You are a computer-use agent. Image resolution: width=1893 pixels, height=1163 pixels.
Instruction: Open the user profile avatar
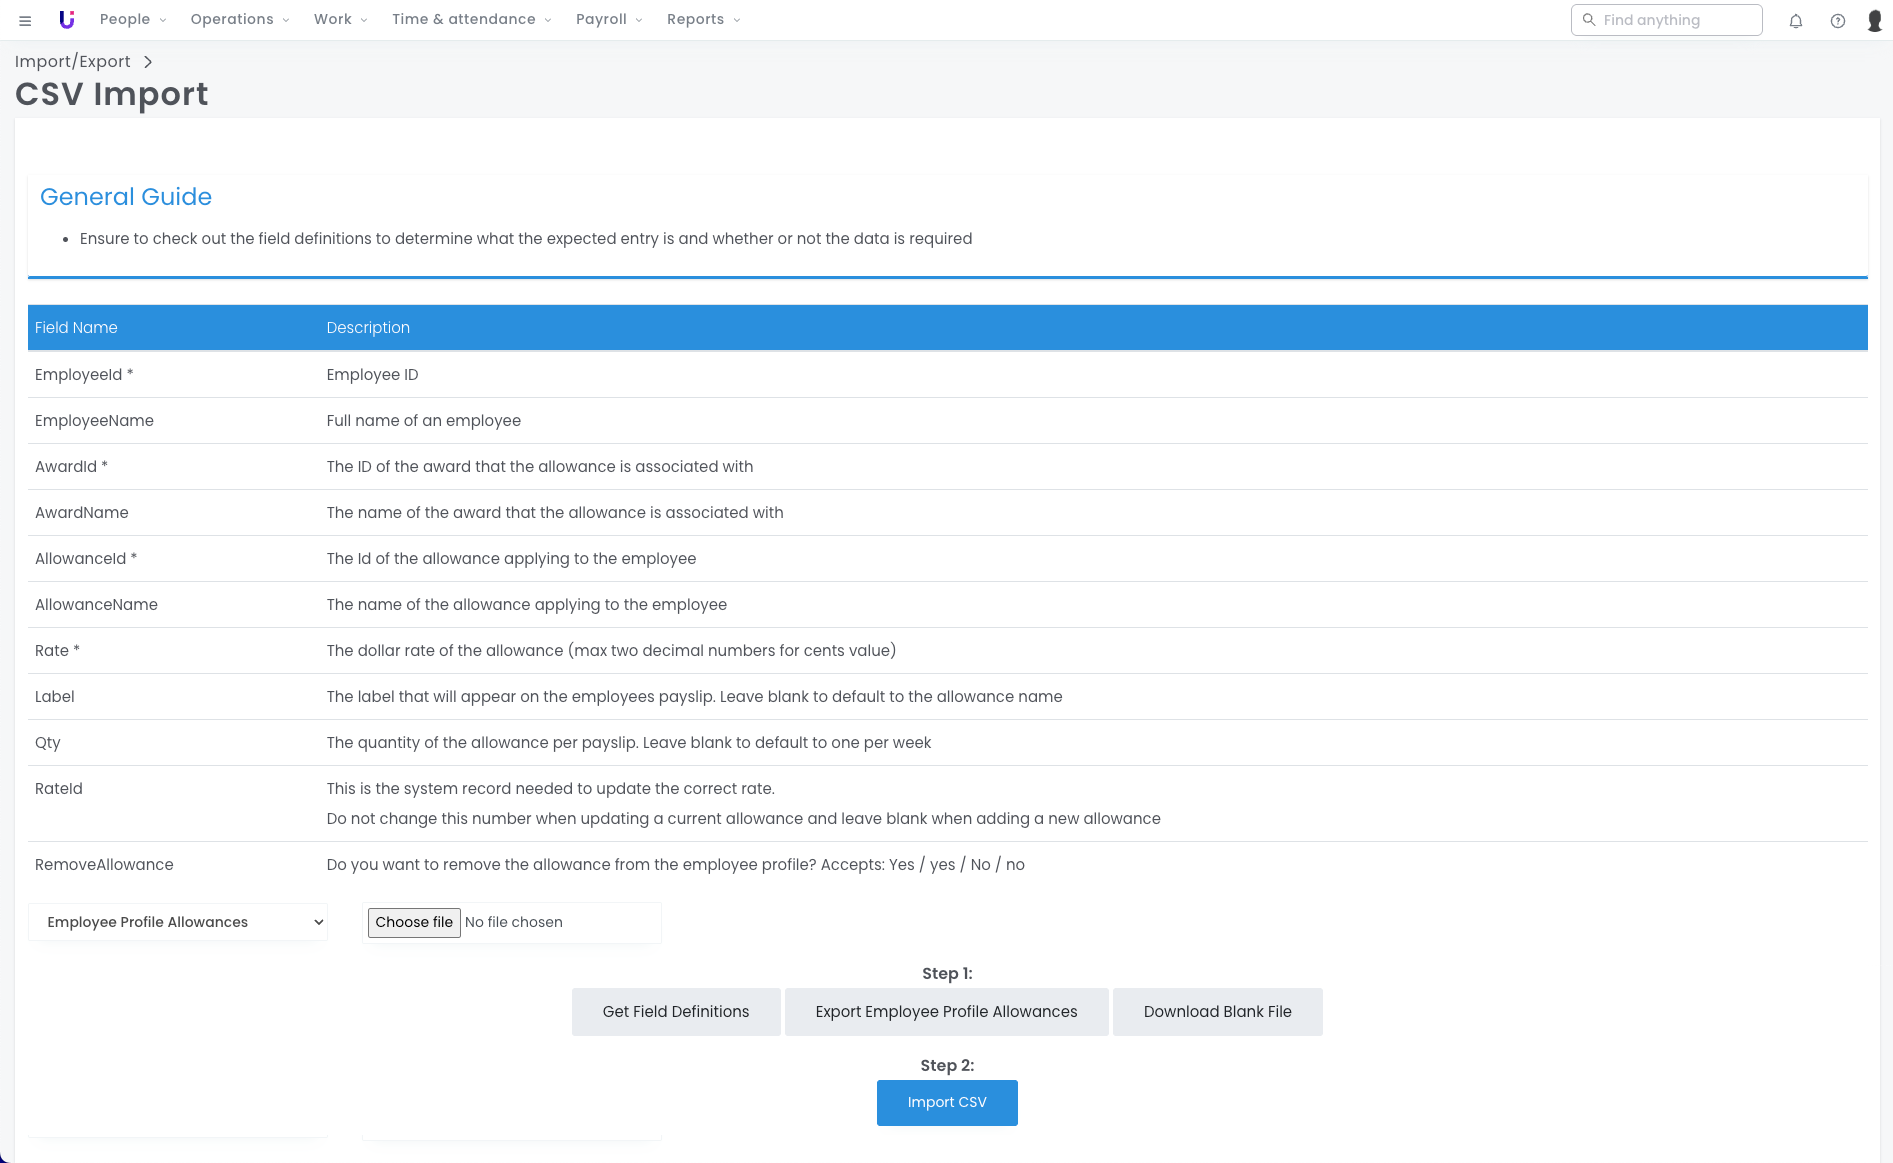point(1875,21)
